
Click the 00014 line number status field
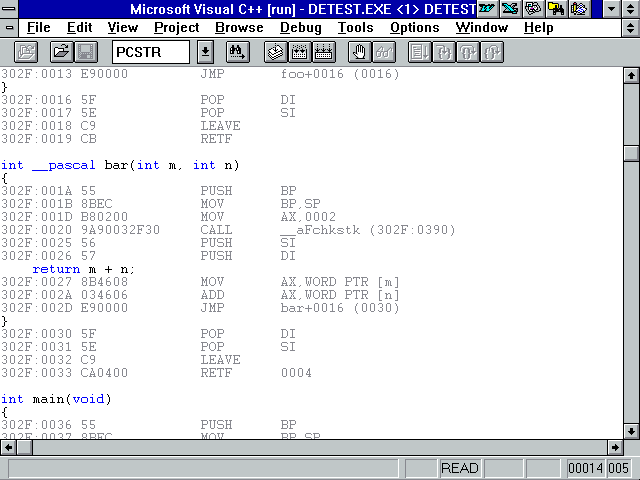click(x=585, y=468)
